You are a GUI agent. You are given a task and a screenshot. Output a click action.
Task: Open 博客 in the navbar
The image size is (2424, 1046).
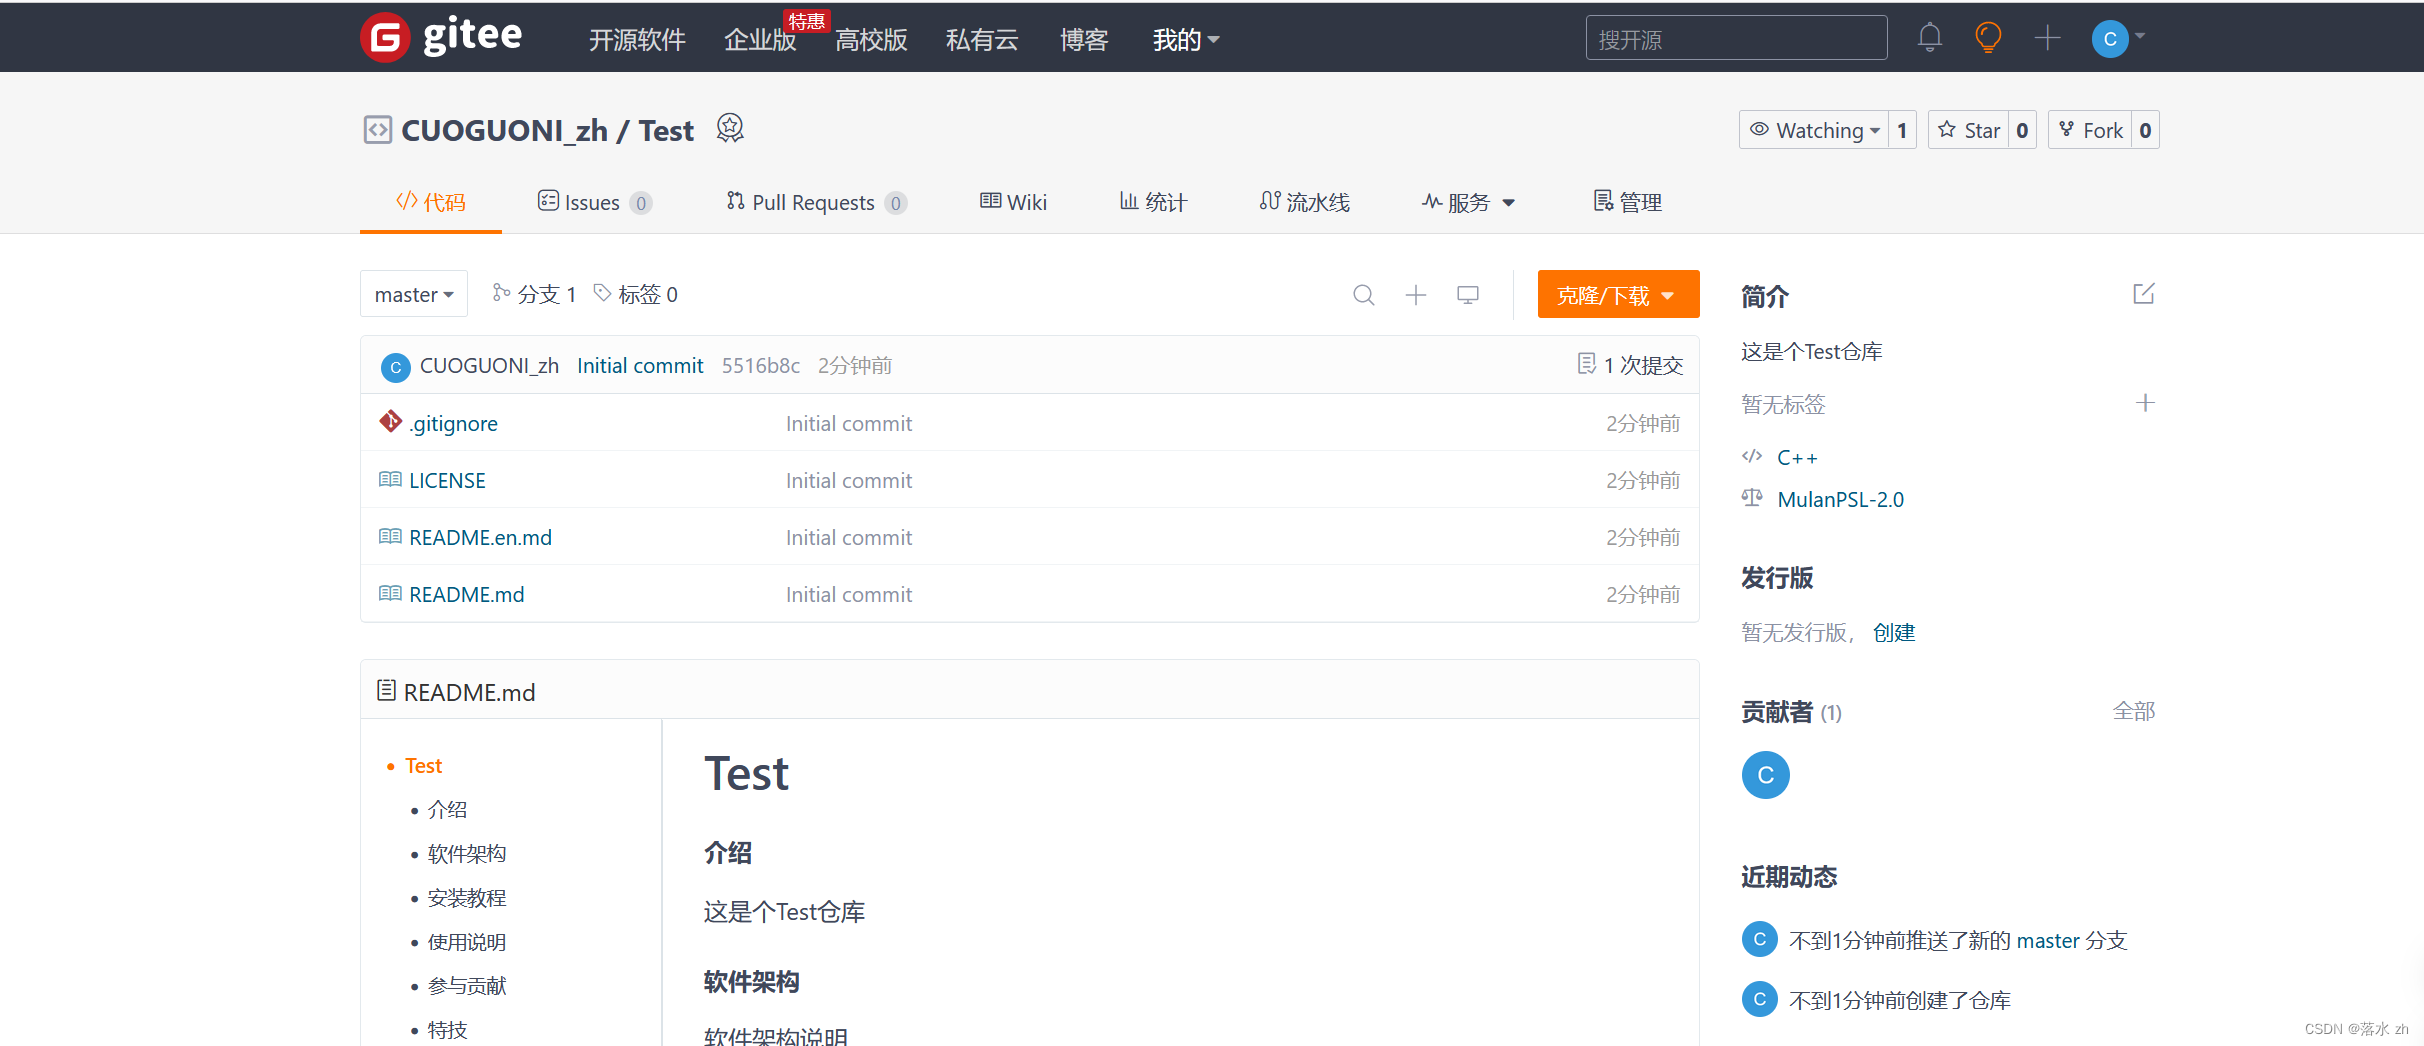tap(1084, 40)
